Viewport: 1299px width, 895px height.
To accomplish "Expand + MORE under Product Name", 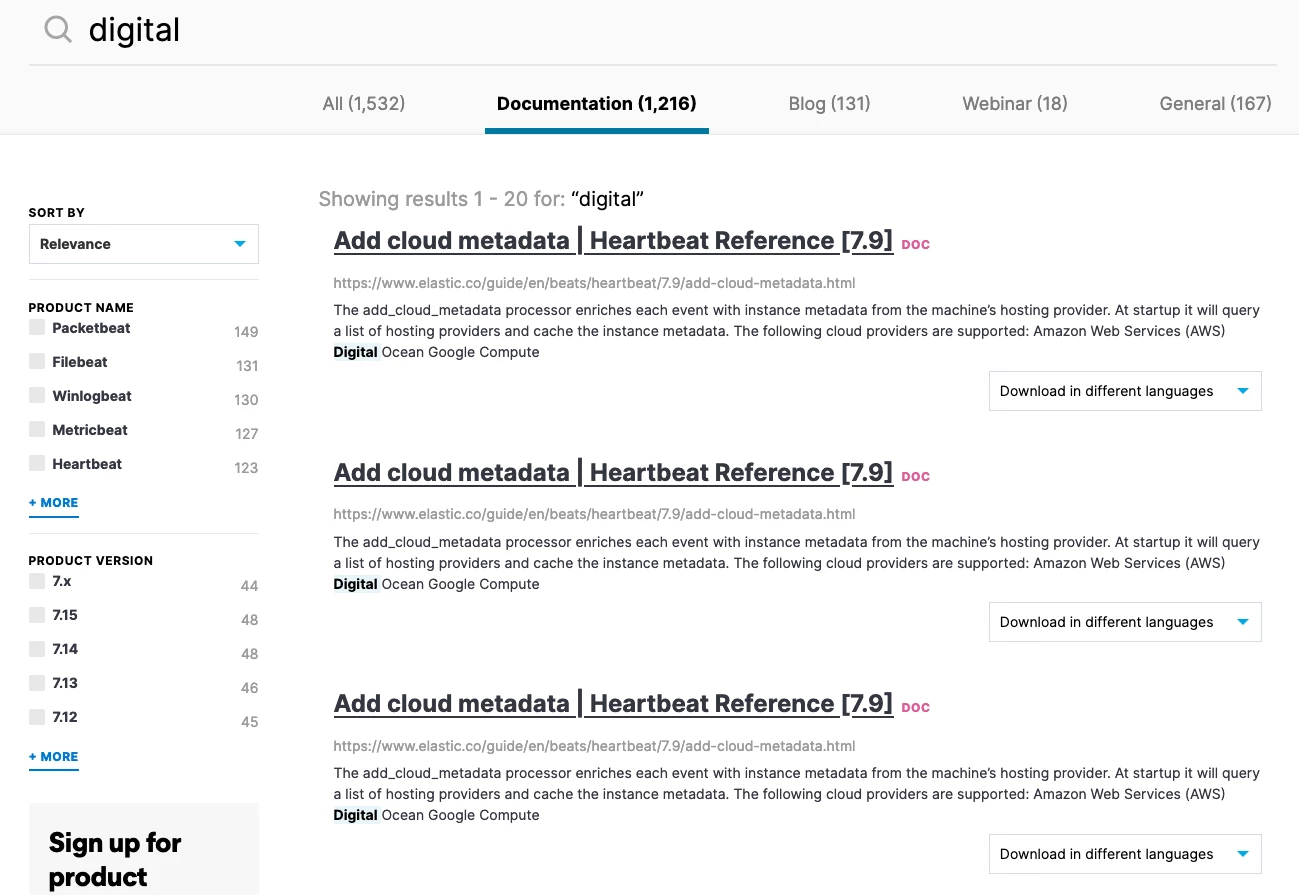I will pos(53,503).
